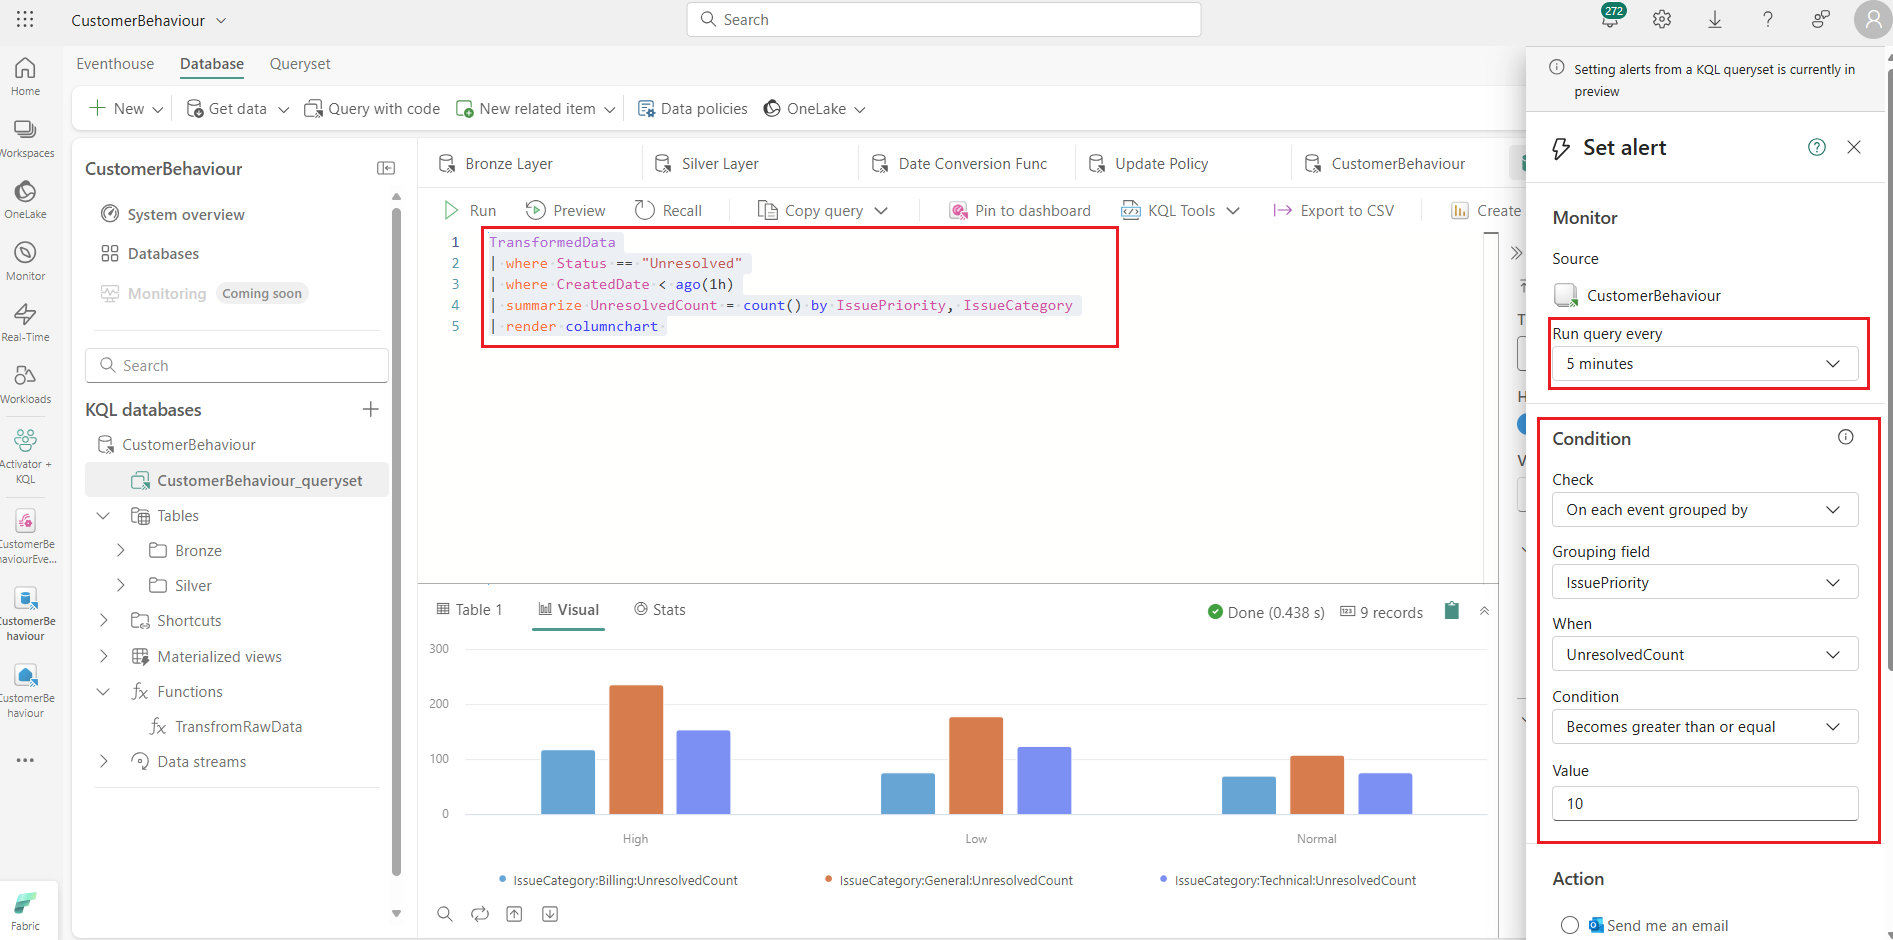Open Workloads in left rail
Viewport: 1893px width, 940px height.
tap(25, 384)
